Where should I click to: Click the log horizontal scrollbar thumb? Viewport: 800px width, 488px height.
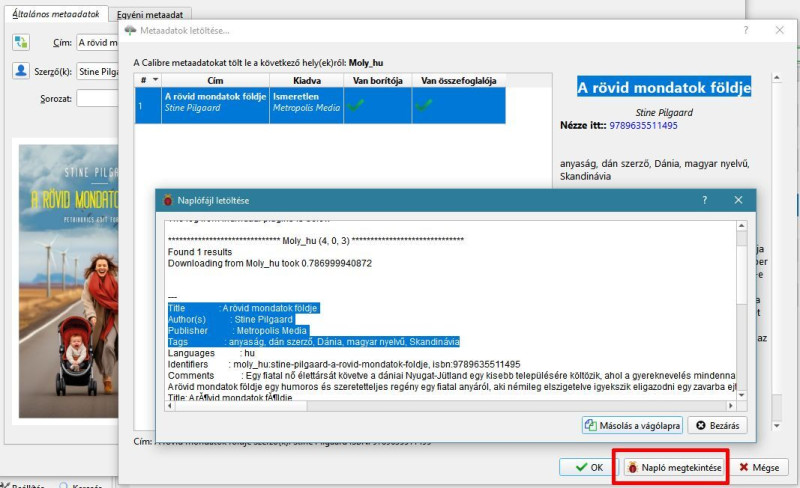coord(240,406)
